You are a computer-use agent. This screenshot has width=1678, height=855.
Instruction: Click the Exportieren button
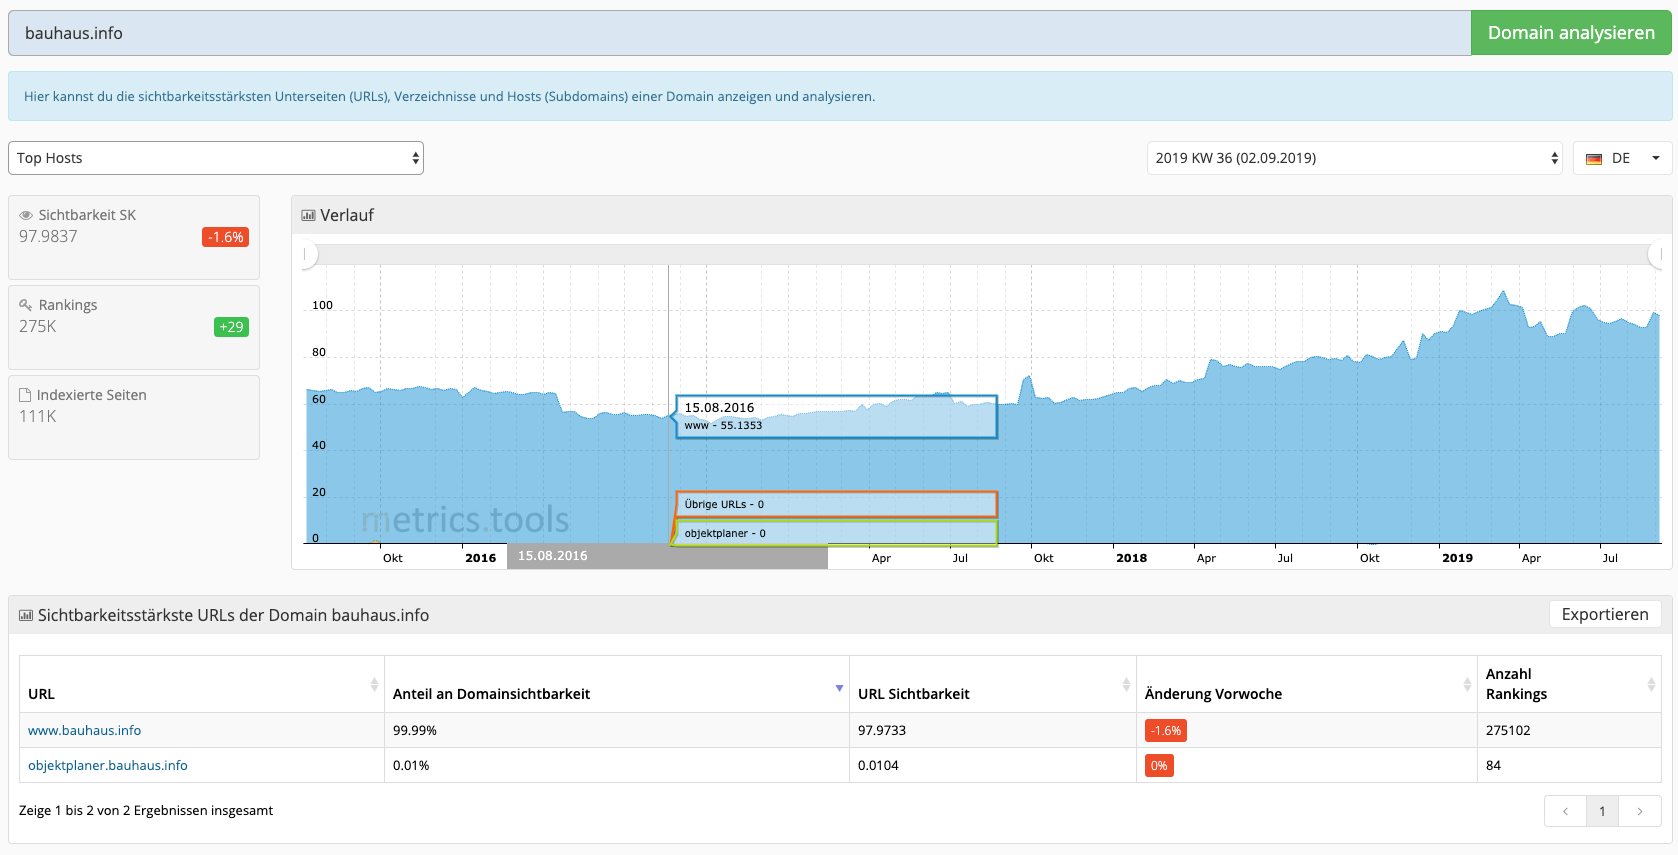(1605, 614)
